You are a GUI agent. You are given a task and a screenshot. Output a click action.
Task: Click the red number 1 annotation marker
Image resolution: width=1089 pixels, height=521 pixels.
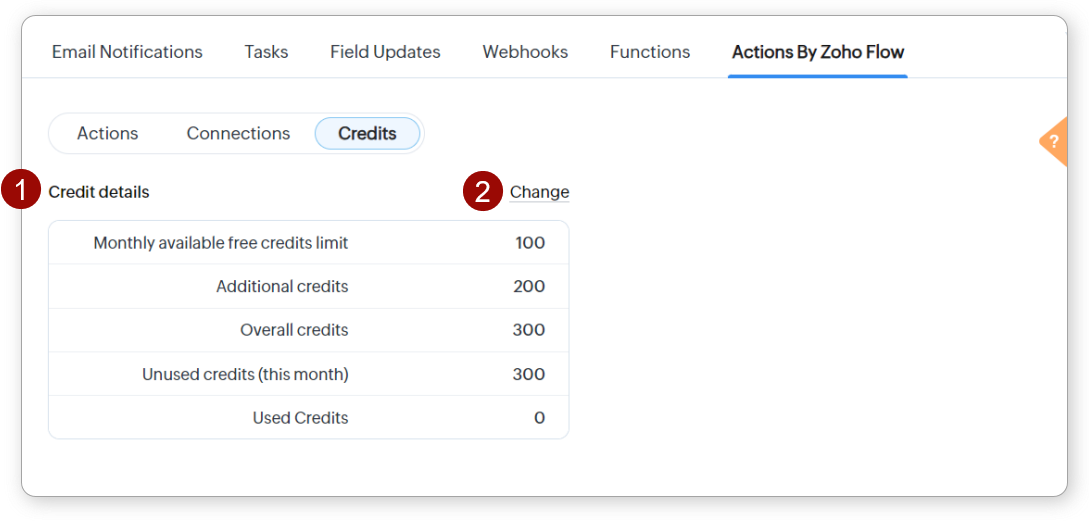[x=21, y=191]
